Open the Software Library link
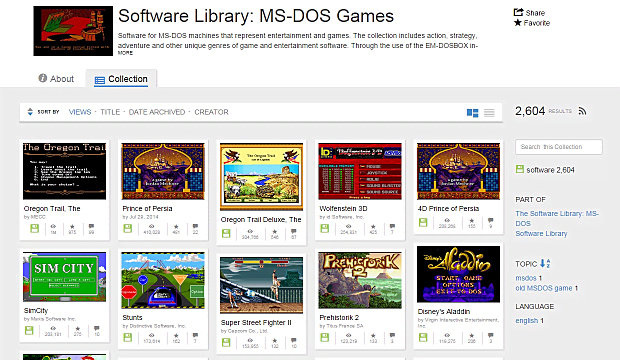The width and height of the screenshot is (620, 360). coord(541,233)
